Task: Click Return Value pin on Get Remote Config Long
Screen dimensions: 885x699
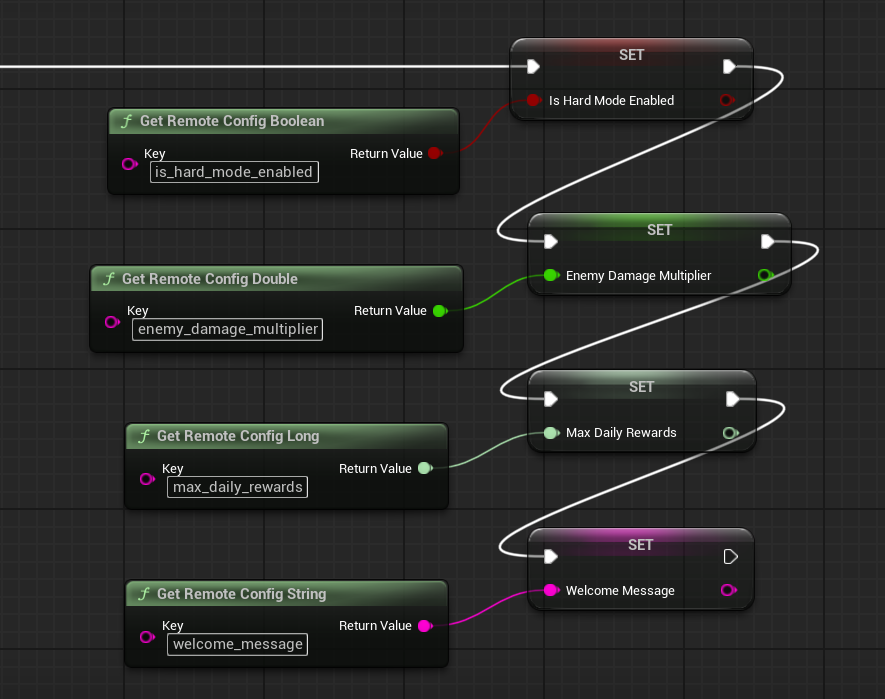Action: (x=424, y=468)
